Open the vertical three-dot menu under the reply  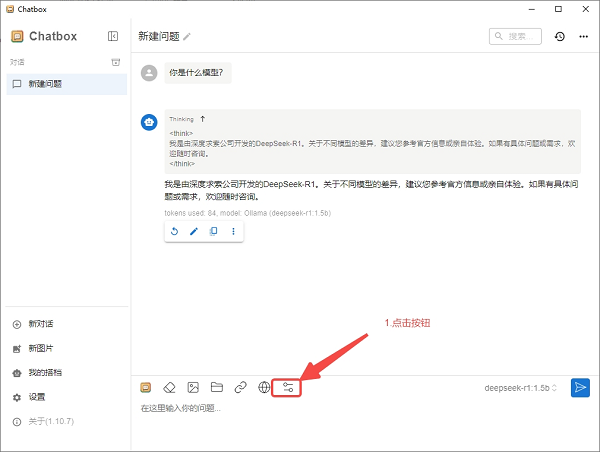click(233, 231)
